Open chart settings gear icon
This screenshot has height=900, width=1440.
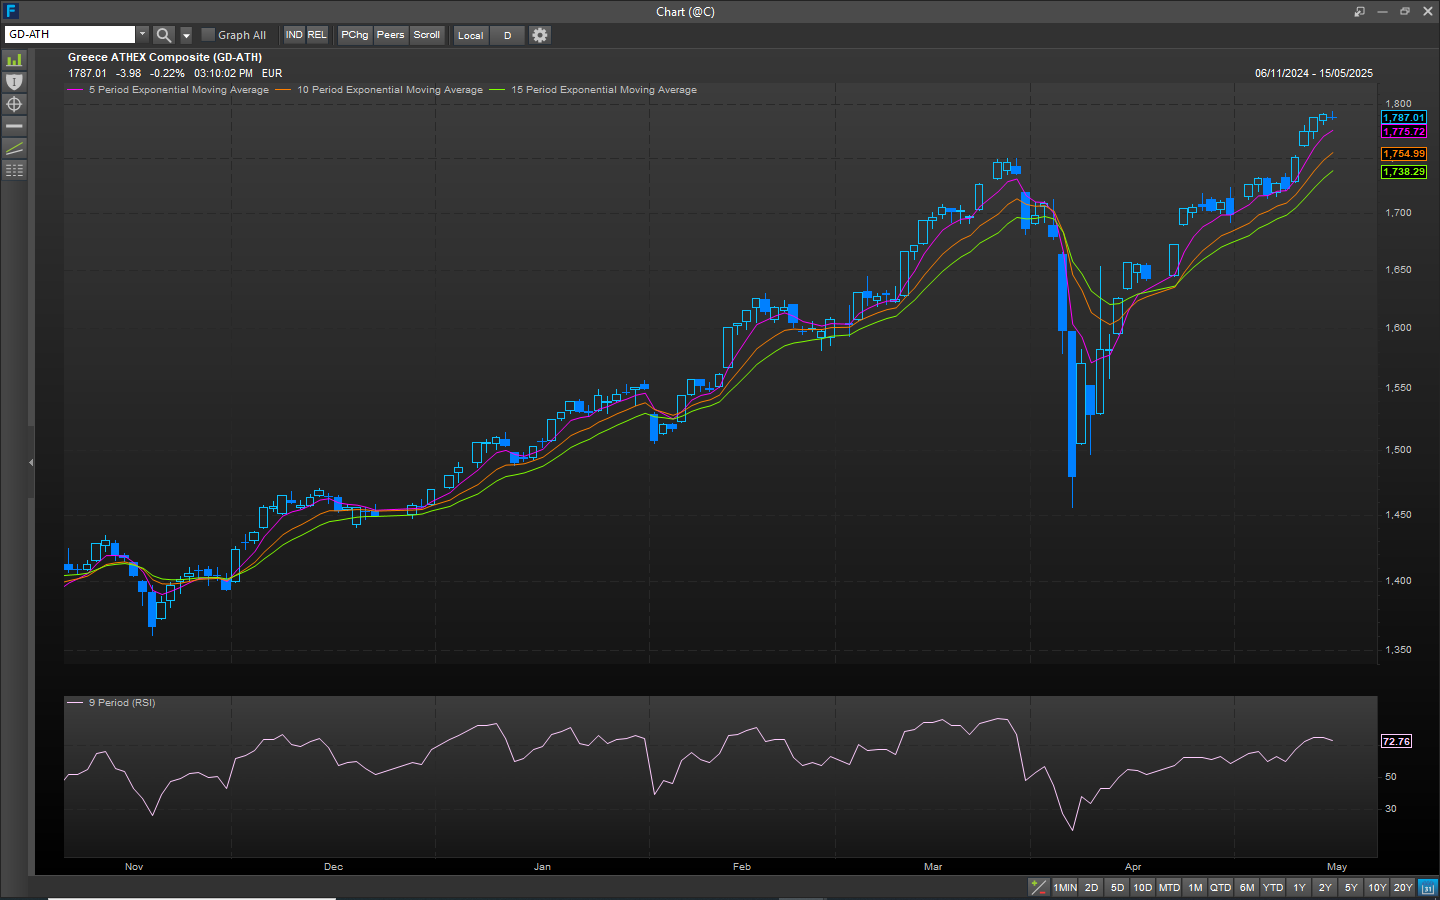[540, 35]
